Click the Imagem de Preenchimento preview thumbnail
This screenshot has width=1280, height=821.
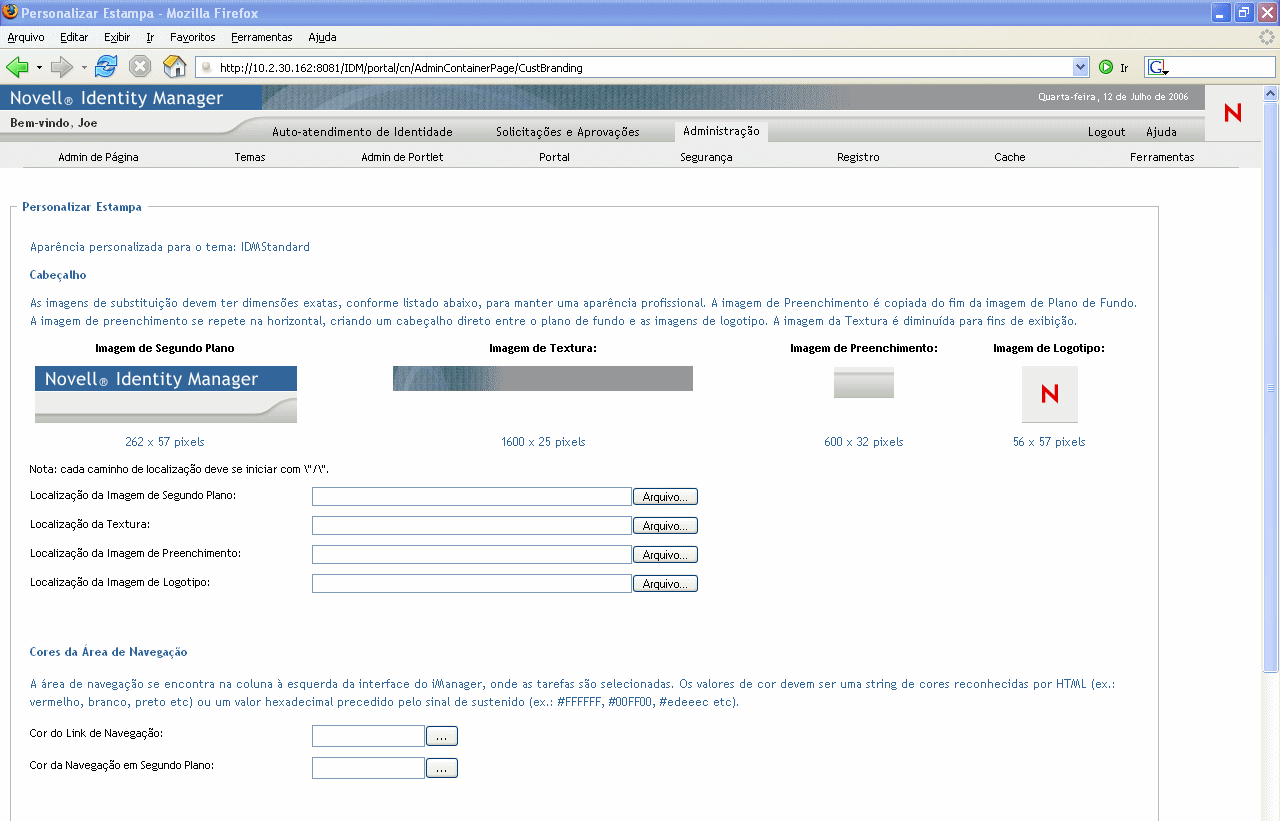[864, 382]
